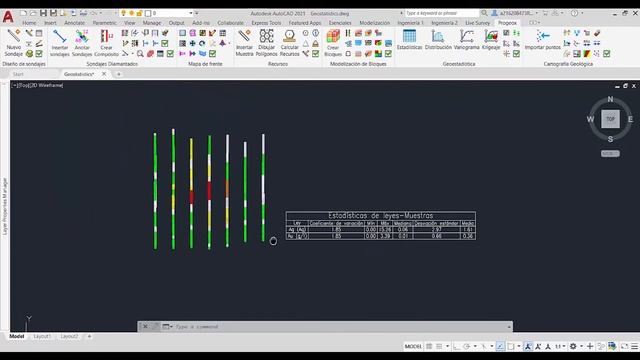Add a new layout with plus button
The image size is (640, 360).
click(89, 336)
